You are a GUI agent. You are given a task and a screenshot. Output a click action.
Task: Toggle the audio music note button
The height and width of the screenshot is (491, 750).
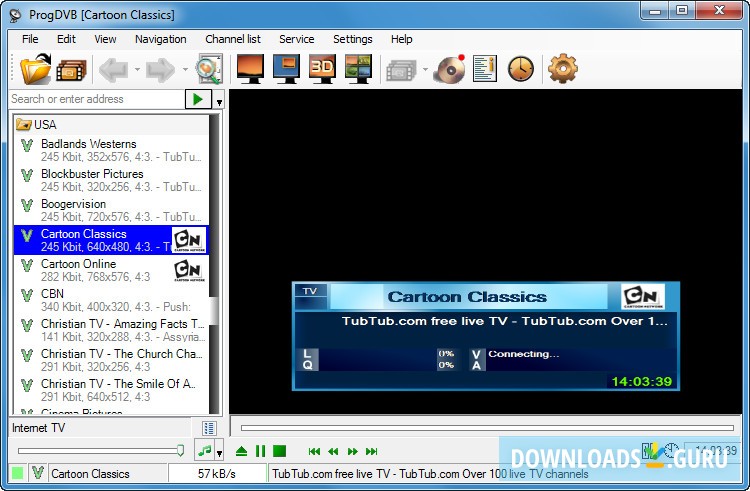(204, 451)
